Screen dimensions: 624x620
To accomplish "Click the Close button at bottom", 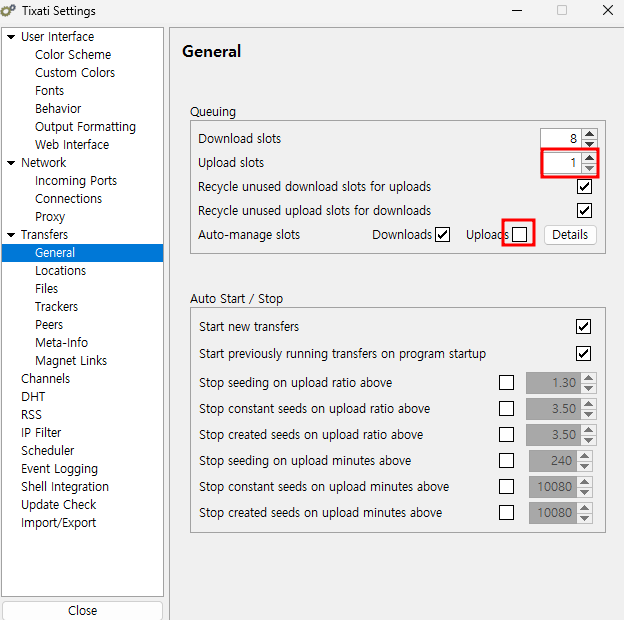I will point(82,610).
